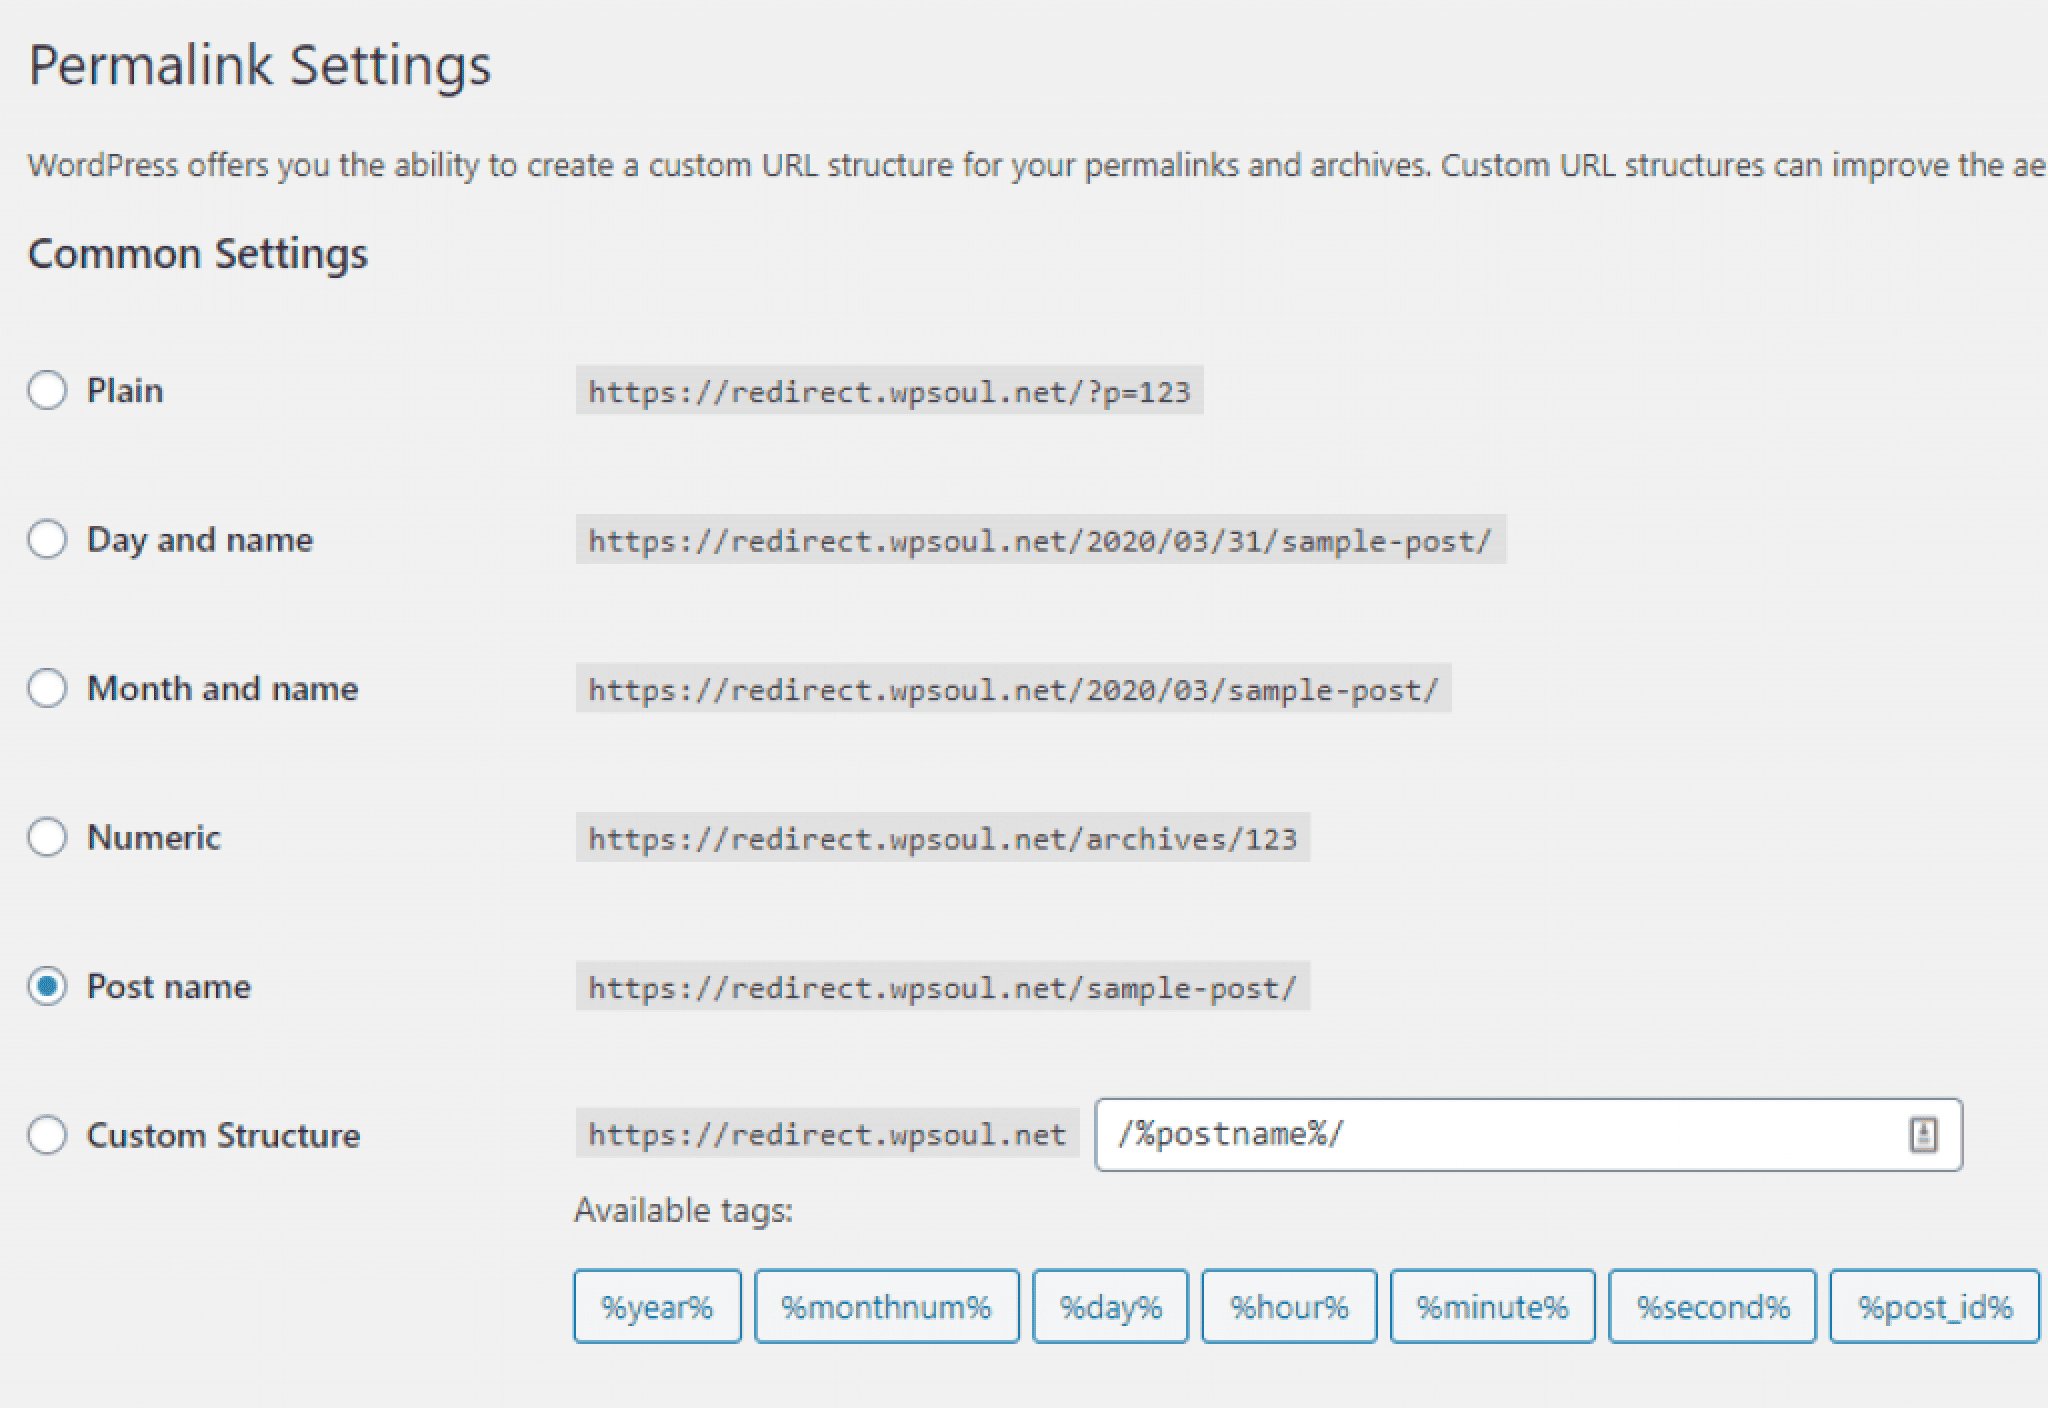Click the Month and name label text

[222, 688]
